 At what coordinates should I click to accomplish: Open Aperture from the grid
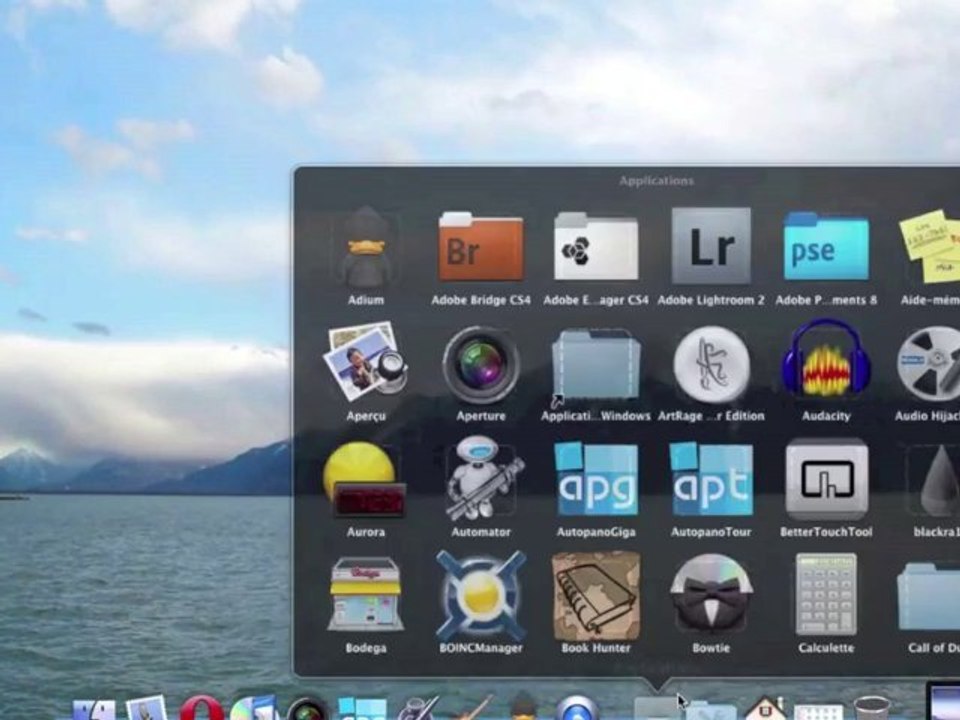tap(481, 364)
